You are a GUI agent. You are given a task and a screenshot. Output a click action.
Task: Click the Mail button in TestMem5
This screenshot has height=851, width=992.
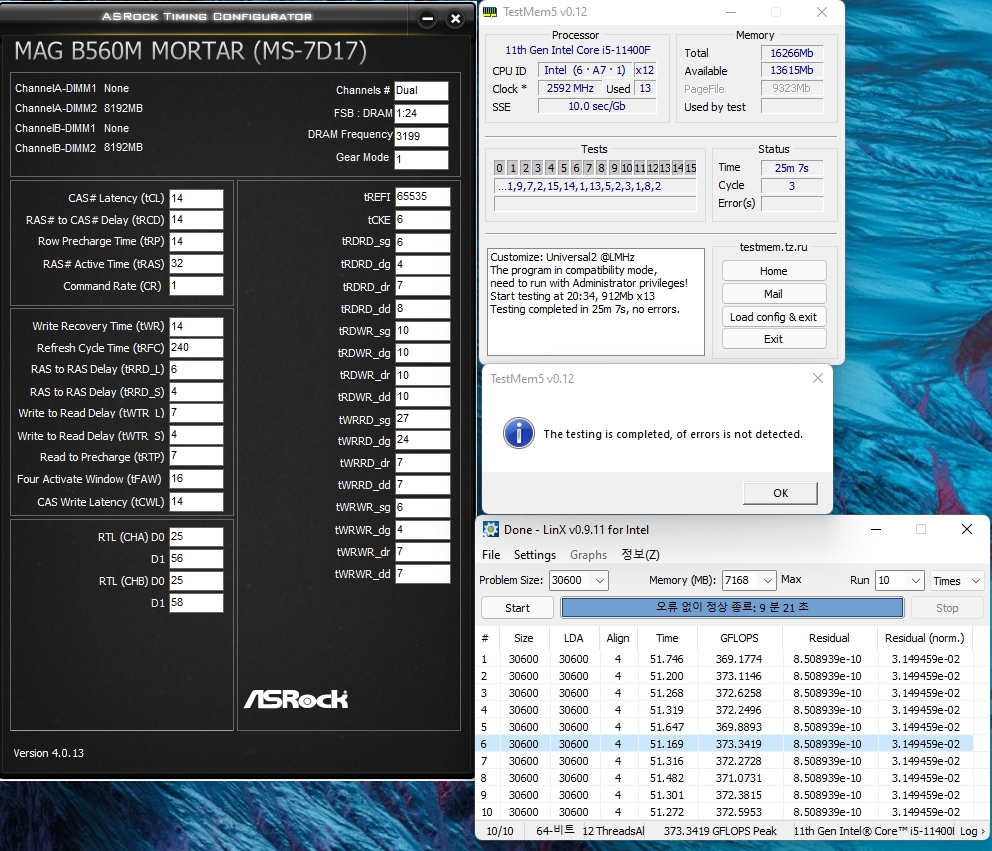point(774,294)
